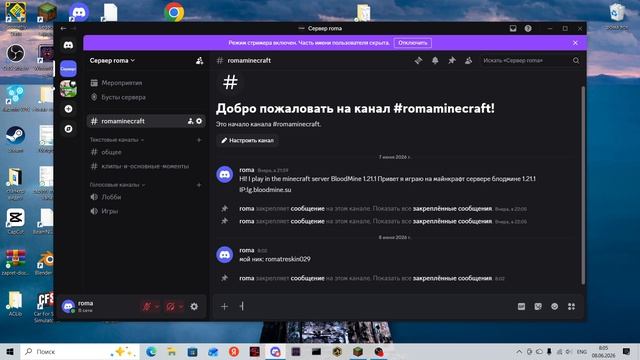Open Yandex browser from taskbar
The width and height of the screenshot is (640, 360).
[x=234, y=352]
